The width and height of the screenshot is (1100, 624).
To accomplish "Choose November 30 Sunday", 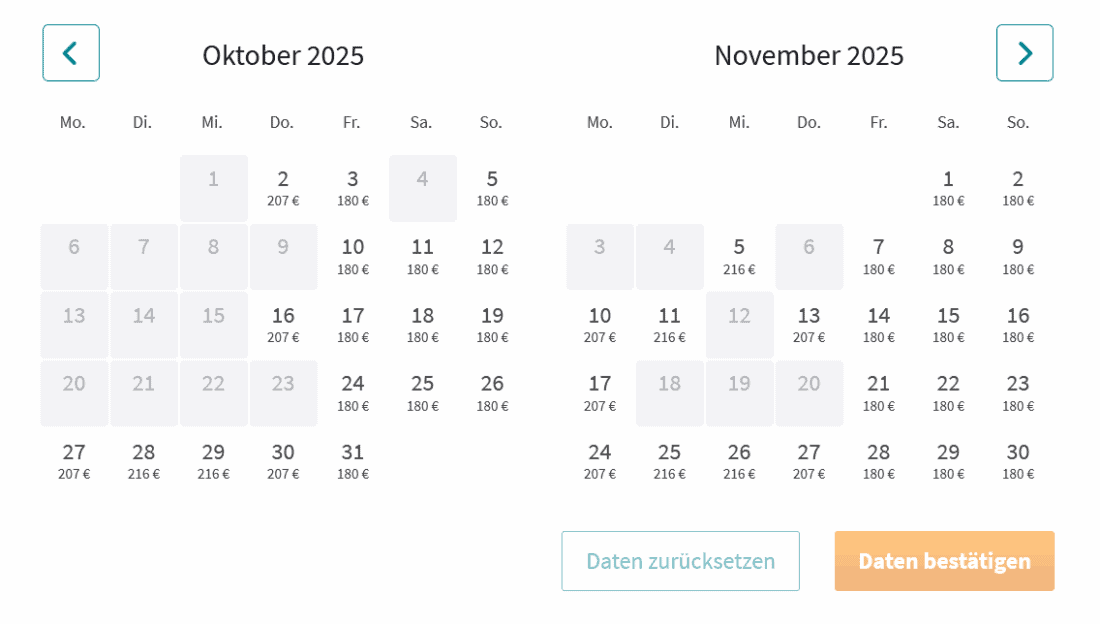I will (1018, 461).
